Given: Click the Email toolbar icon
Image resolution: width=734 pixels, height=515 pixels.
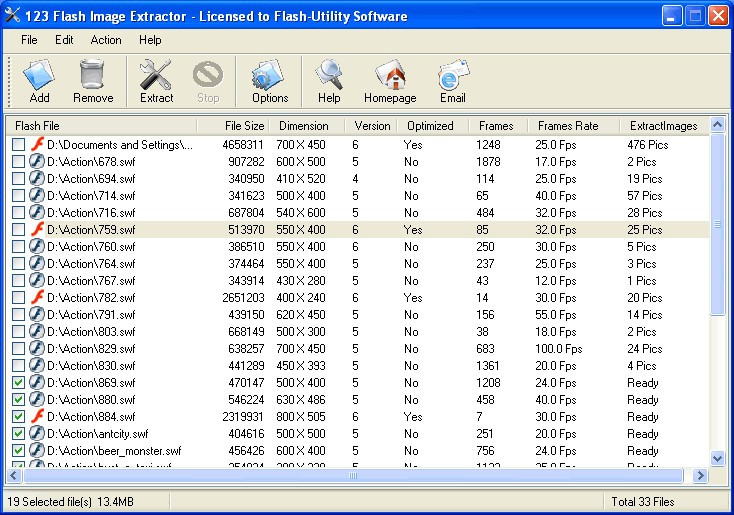Looking at the screenshot, I should pyautogui.click(x=453, y=74).
